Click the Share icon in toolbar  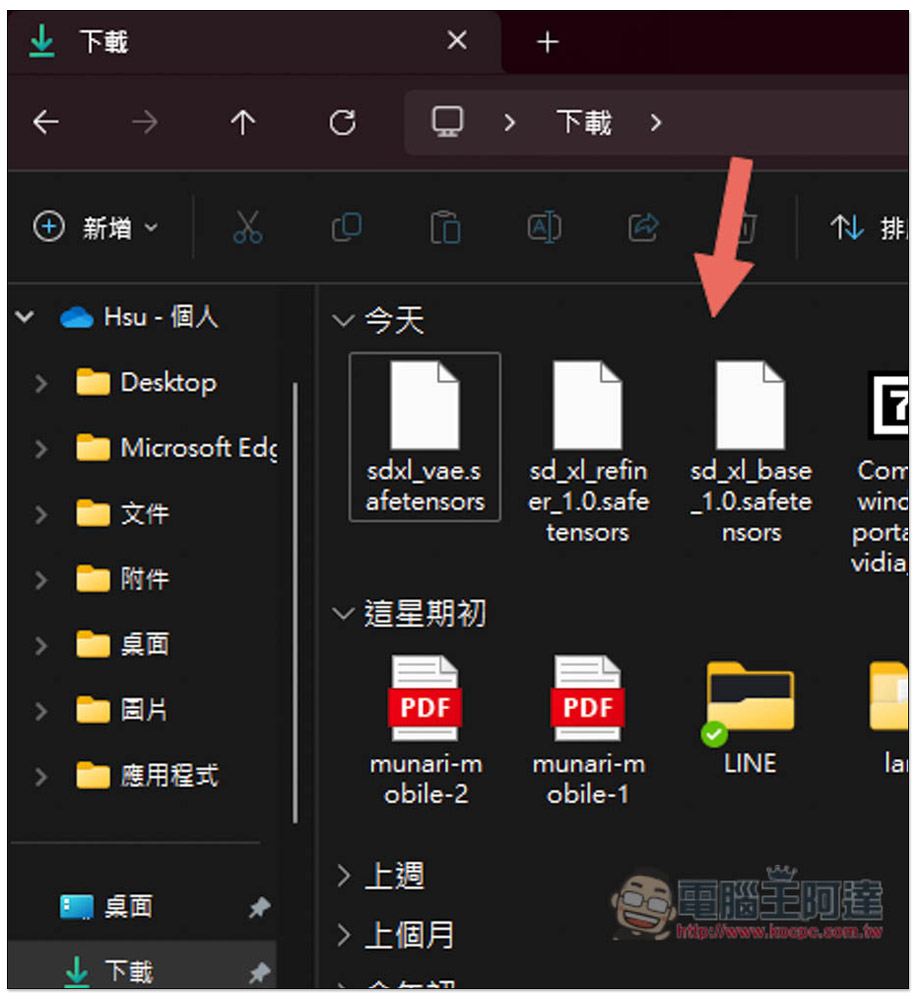click(643, 227)
